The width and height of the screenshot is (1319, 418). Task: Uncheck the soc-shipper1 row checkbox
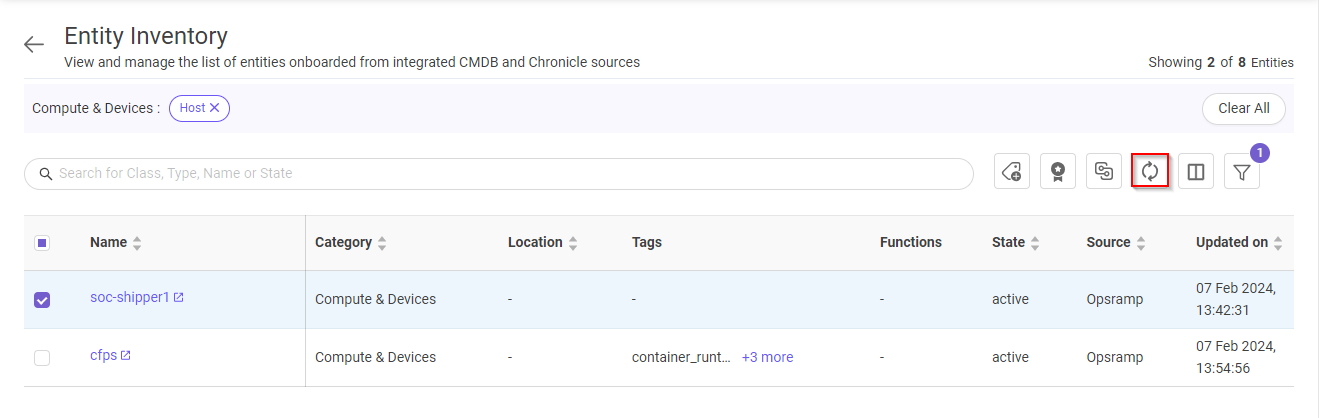tap(42, 300)
